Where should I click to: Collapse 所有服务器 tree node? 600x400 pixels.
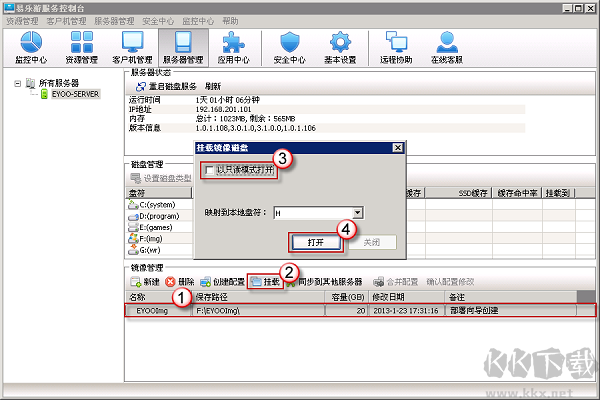tap(17, 83)
